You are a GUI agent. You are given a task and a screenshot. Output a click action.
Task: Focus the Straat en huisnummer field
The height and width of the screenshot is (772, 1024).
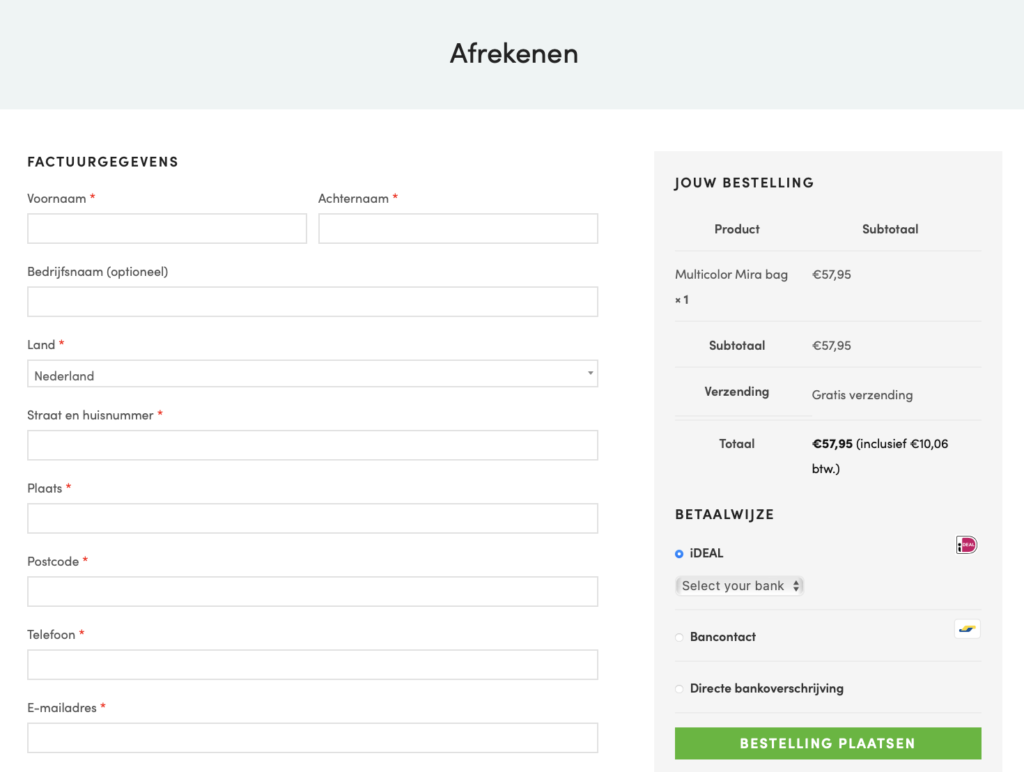pyautogui.click(x=312, y=445)
